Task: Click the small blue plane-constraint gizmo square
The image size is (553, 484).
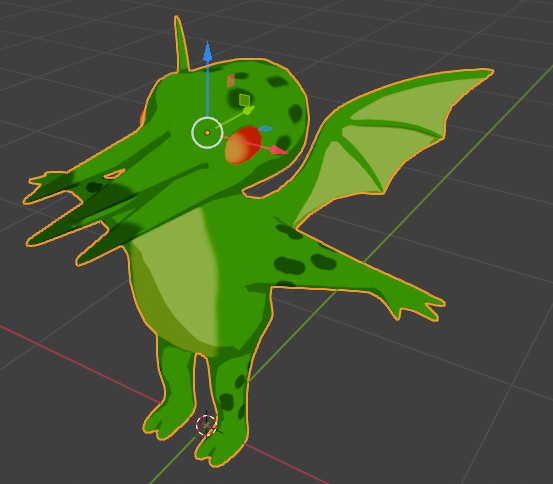Action: (266, 129)
